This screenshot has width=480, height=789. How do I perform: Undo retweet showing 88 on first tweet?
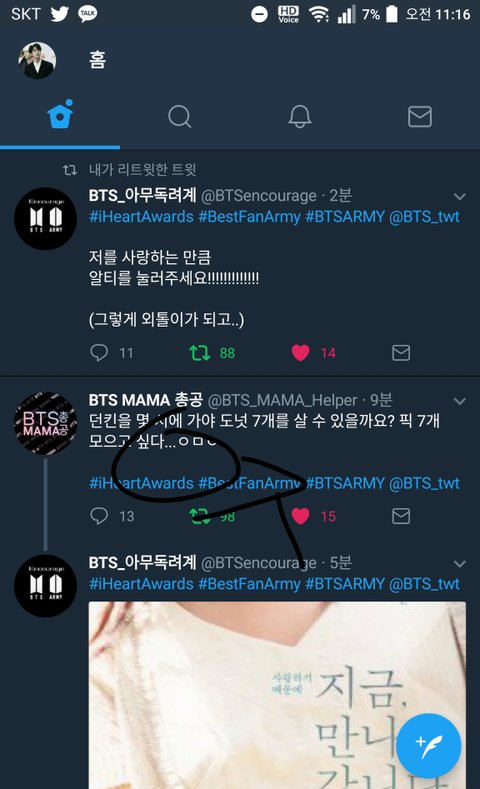coord(200,353)
